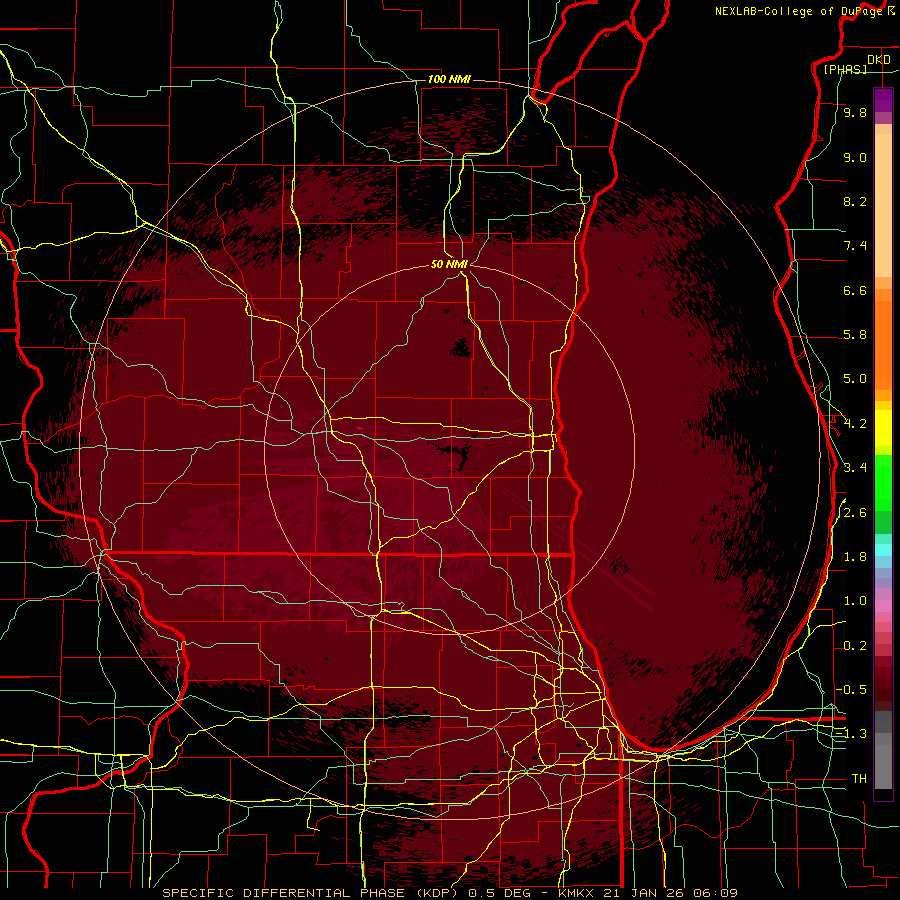Screen dimensions: 900x900
Task: Click the 5.0 scale value
Action: click(x=855, y=379)
